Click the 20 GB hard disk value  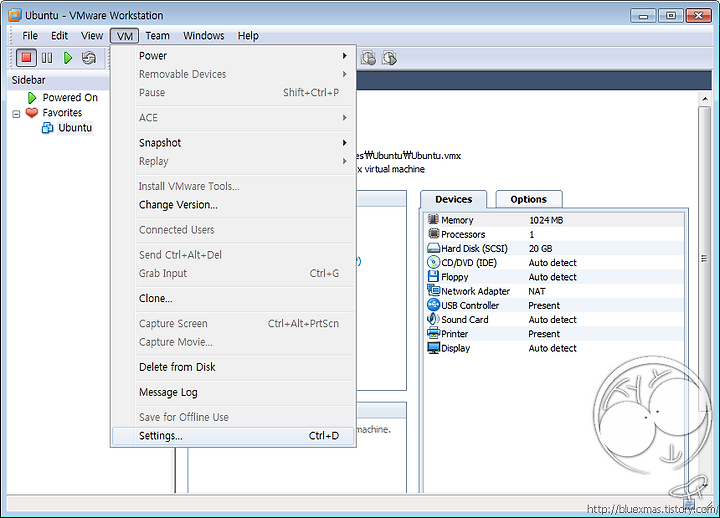click(540, 248)
